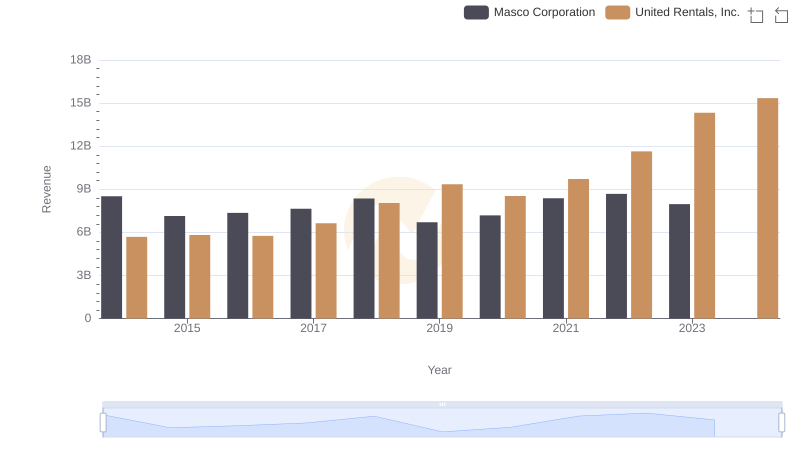Click the 2019 x-axis label

[439, 328]
